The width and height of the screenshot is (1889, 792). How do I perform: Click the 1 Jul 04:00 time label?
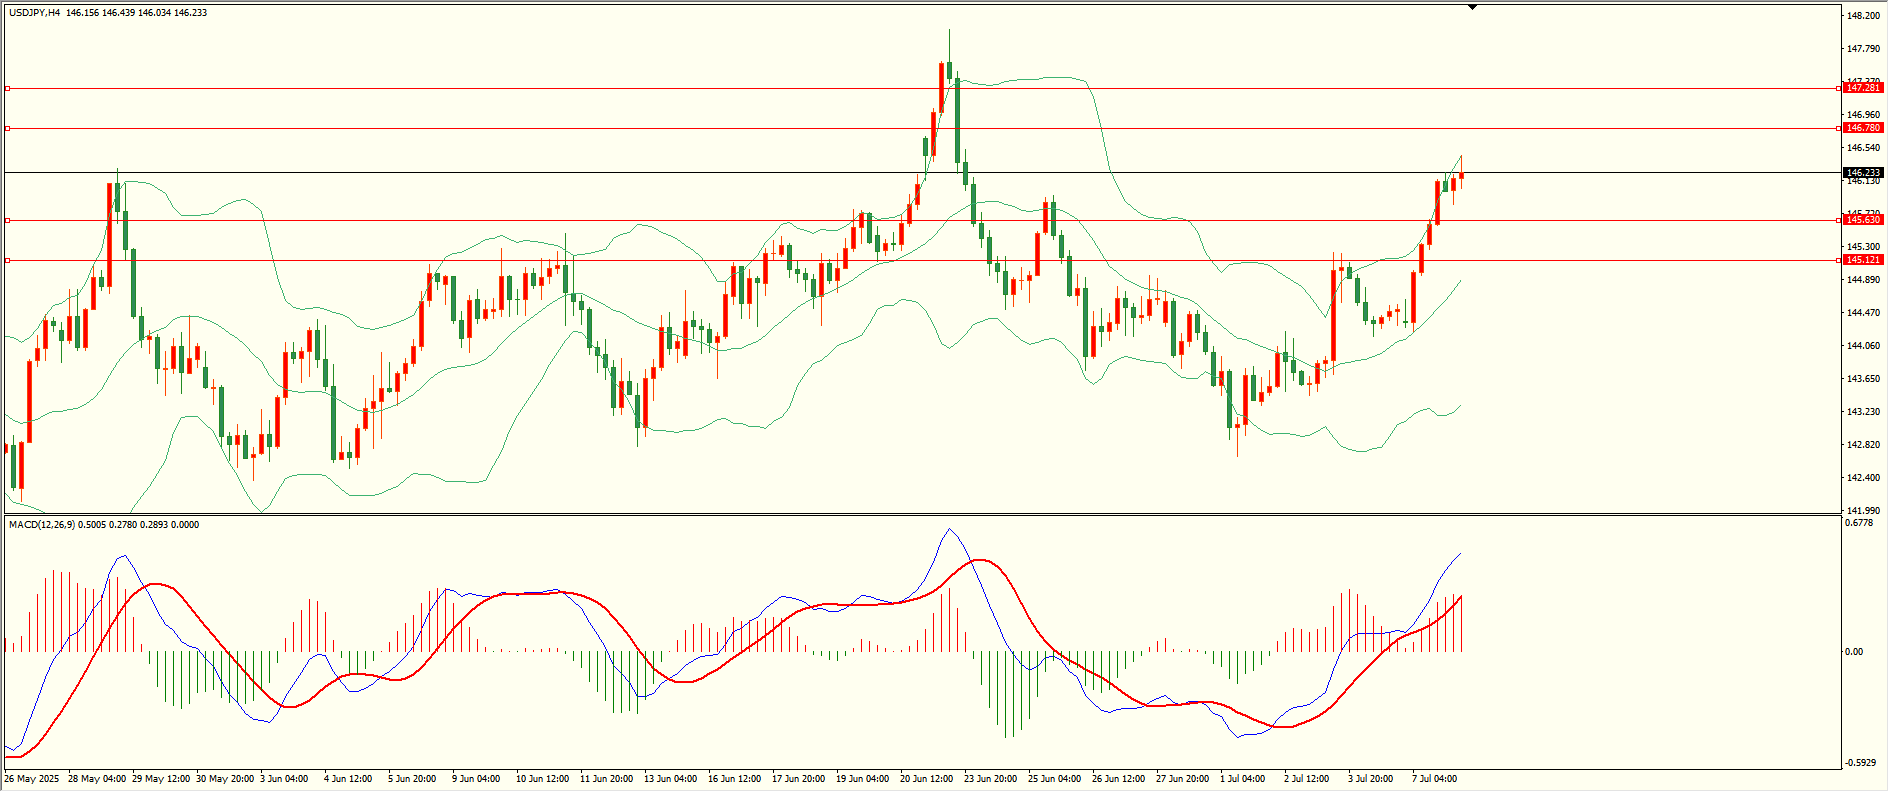coord(1243,779)
